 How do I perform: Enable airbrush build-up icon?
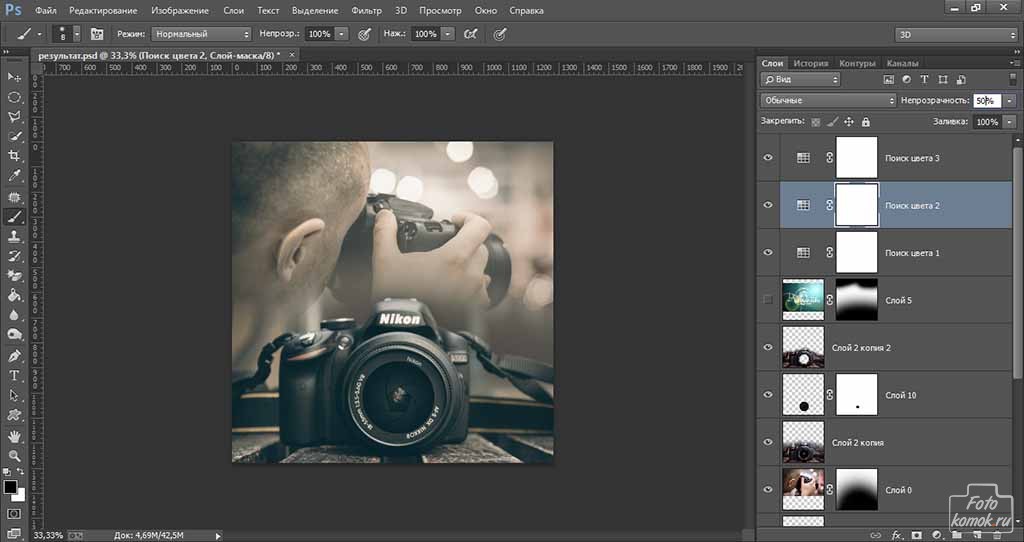click(470, 34)
